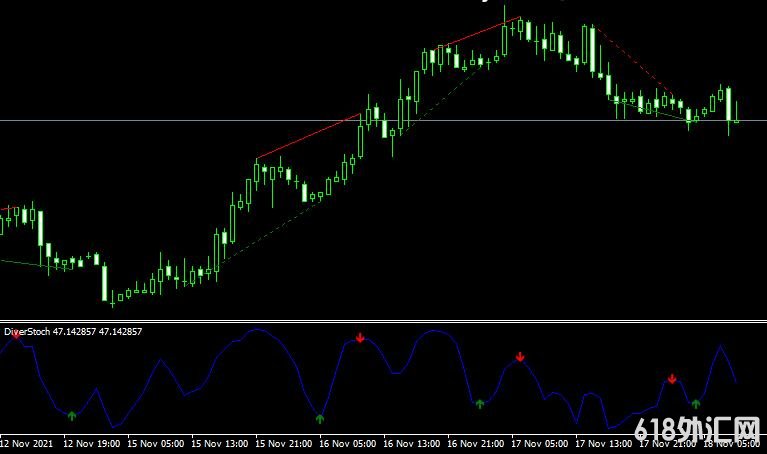Viewport: 767px width, 454px height.
Task: Click divider between price chart and indicator
Action: tap(383, 321)
